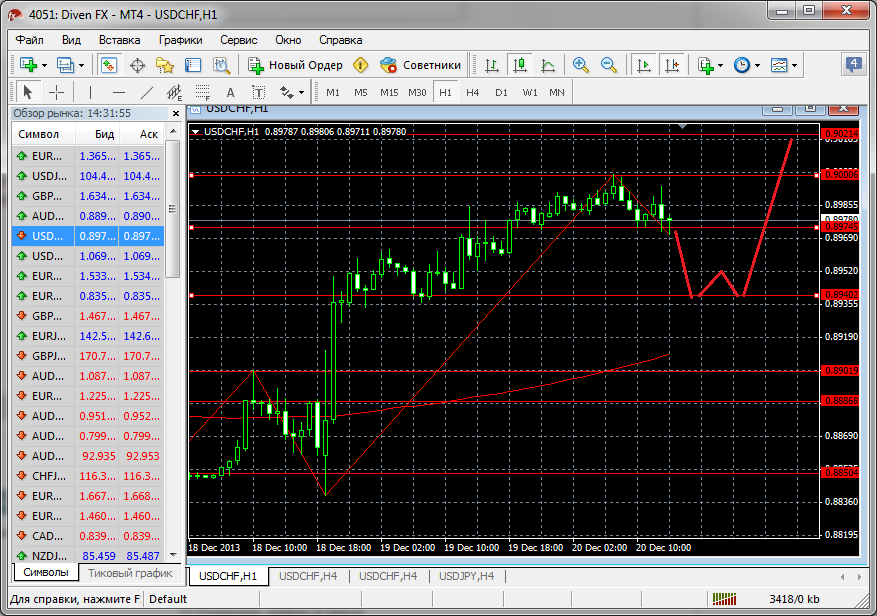The height and width of the screenshot is (616, 877).
Task: Switch chart to Bar Chart type
Action: [x=492, y=65]
